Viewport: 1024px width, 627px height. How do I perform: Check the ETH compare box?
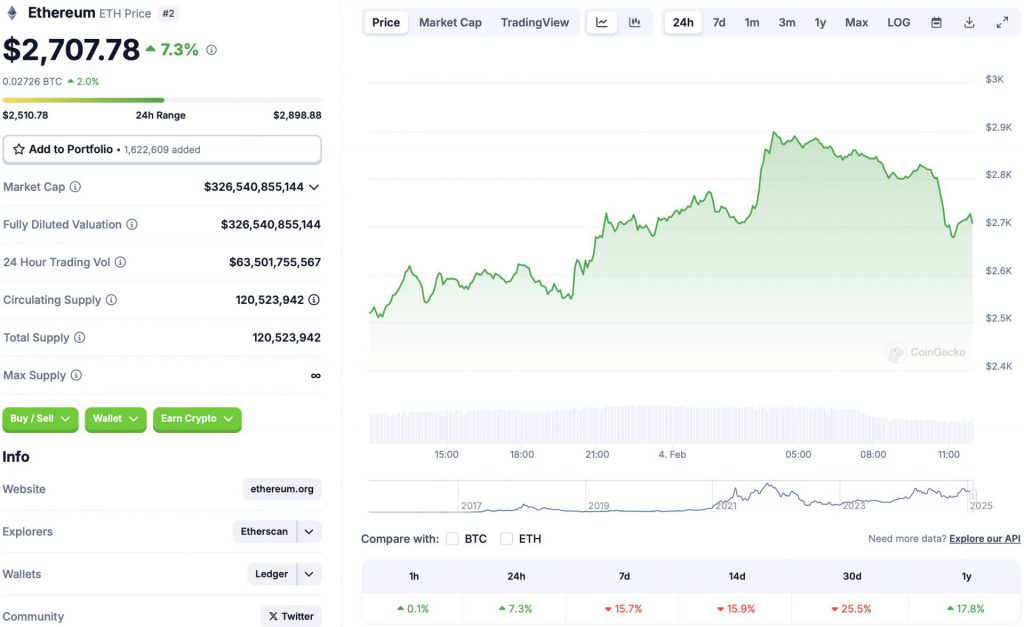point(506,538)
